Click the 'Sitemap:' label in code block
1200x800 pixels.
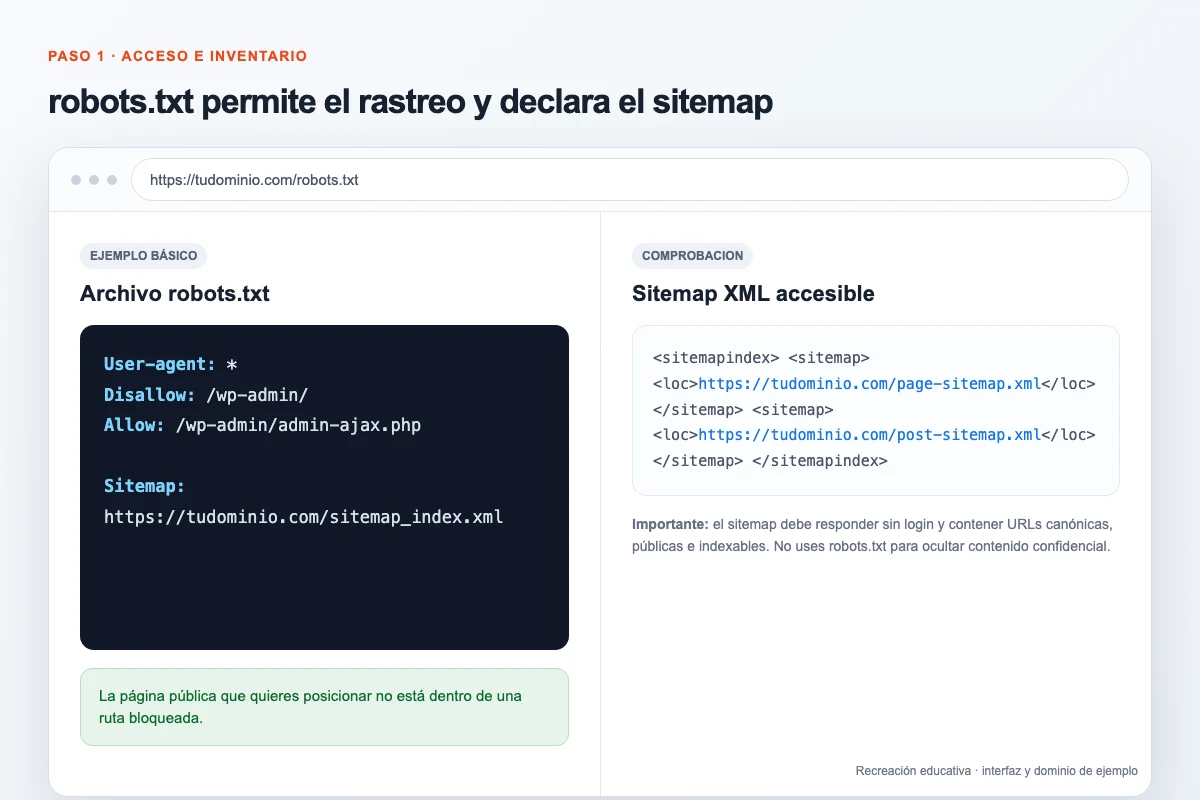(x=144, y=486)
